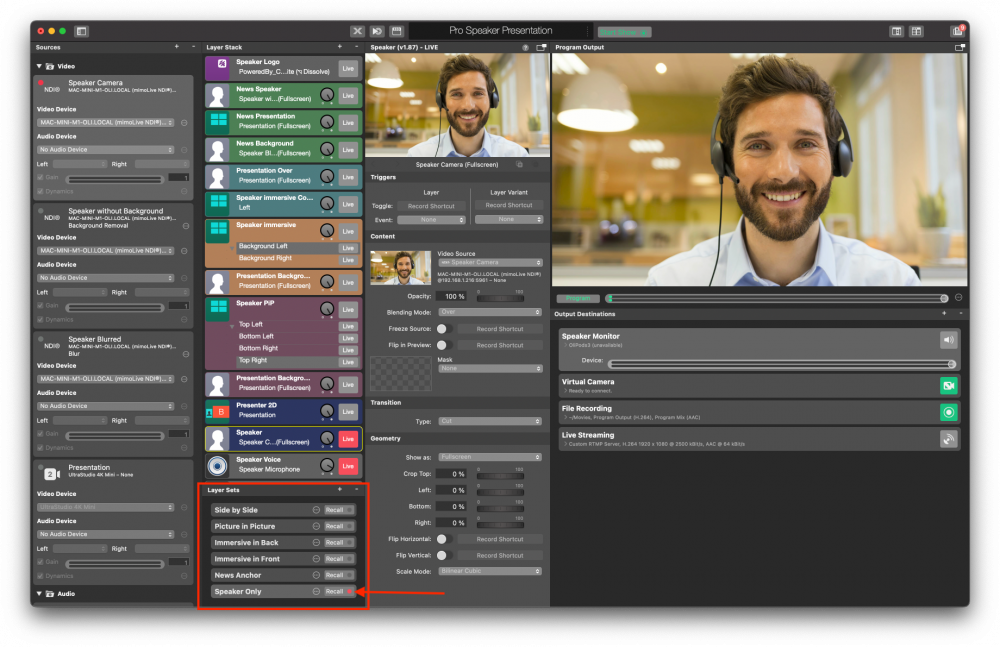Toggle the sources sidebar icon in the title bar

point(81,31)
